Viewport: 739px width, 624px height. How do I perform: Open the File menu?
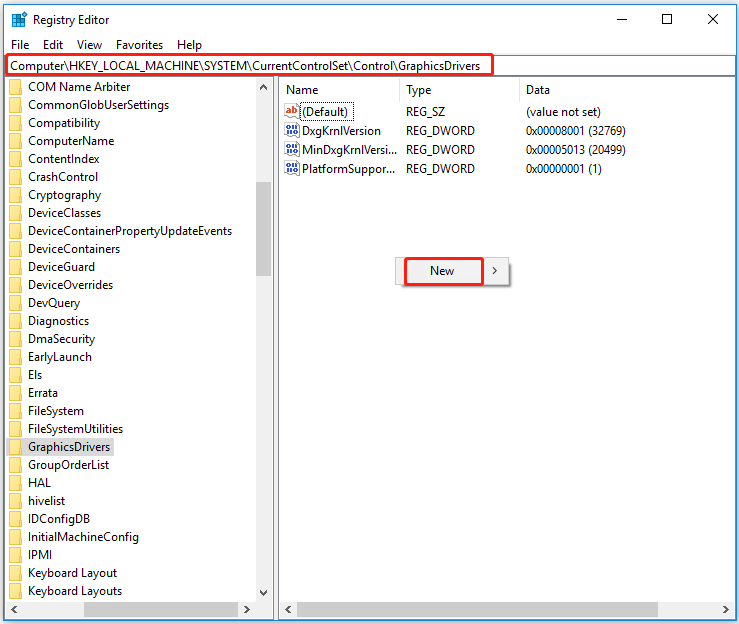click(20, 45)
